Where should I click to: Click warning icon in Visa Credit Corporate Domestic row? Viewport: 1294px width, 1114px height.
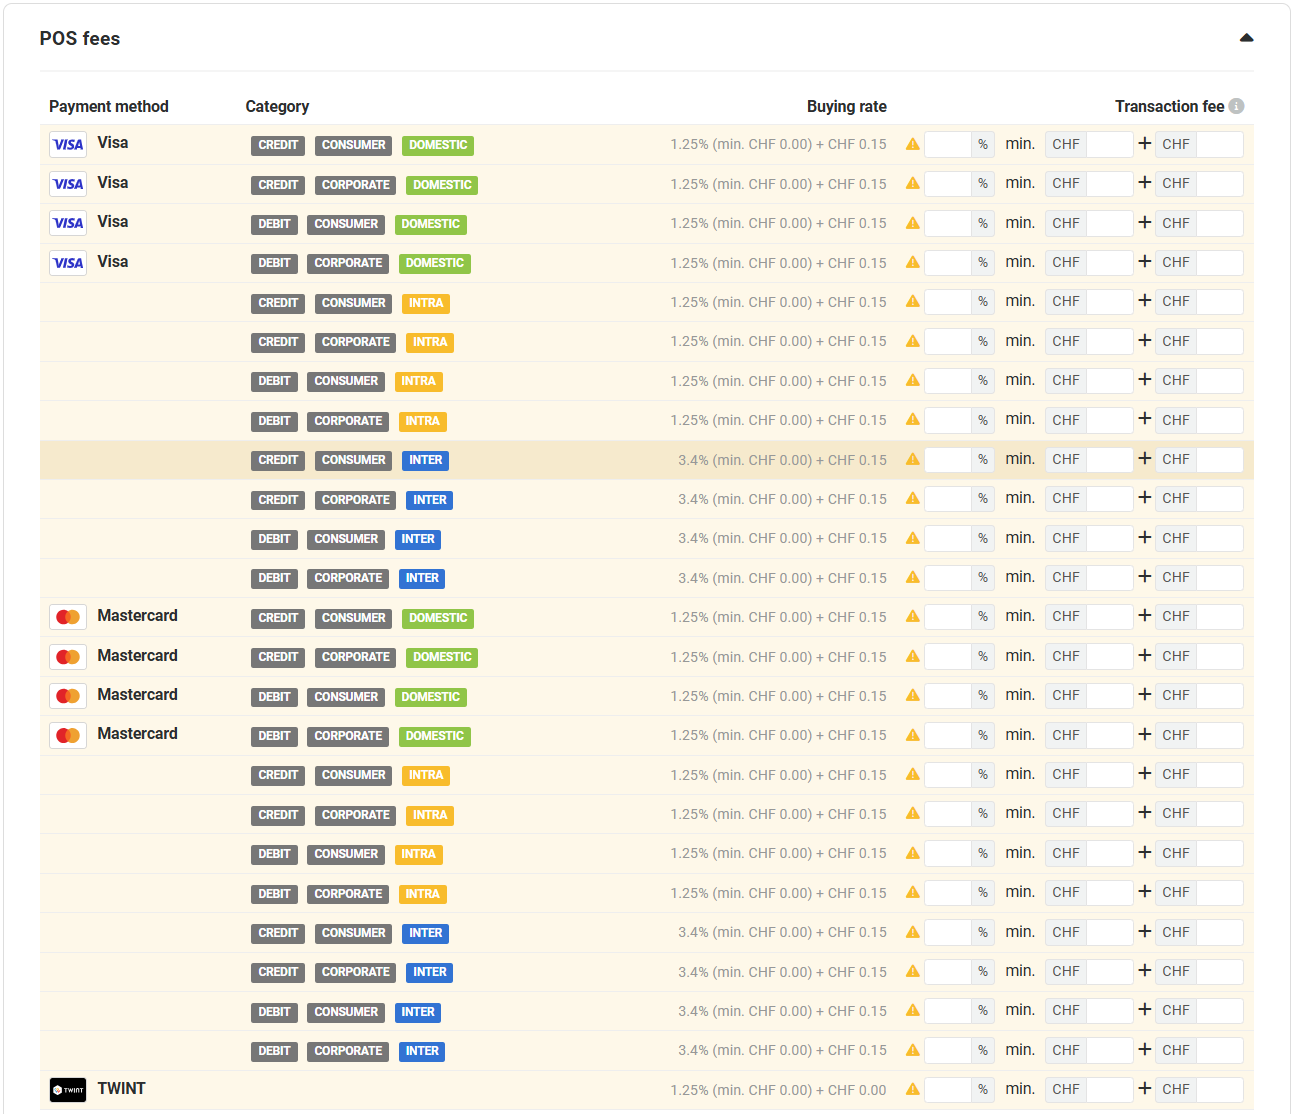coord(912,183)
